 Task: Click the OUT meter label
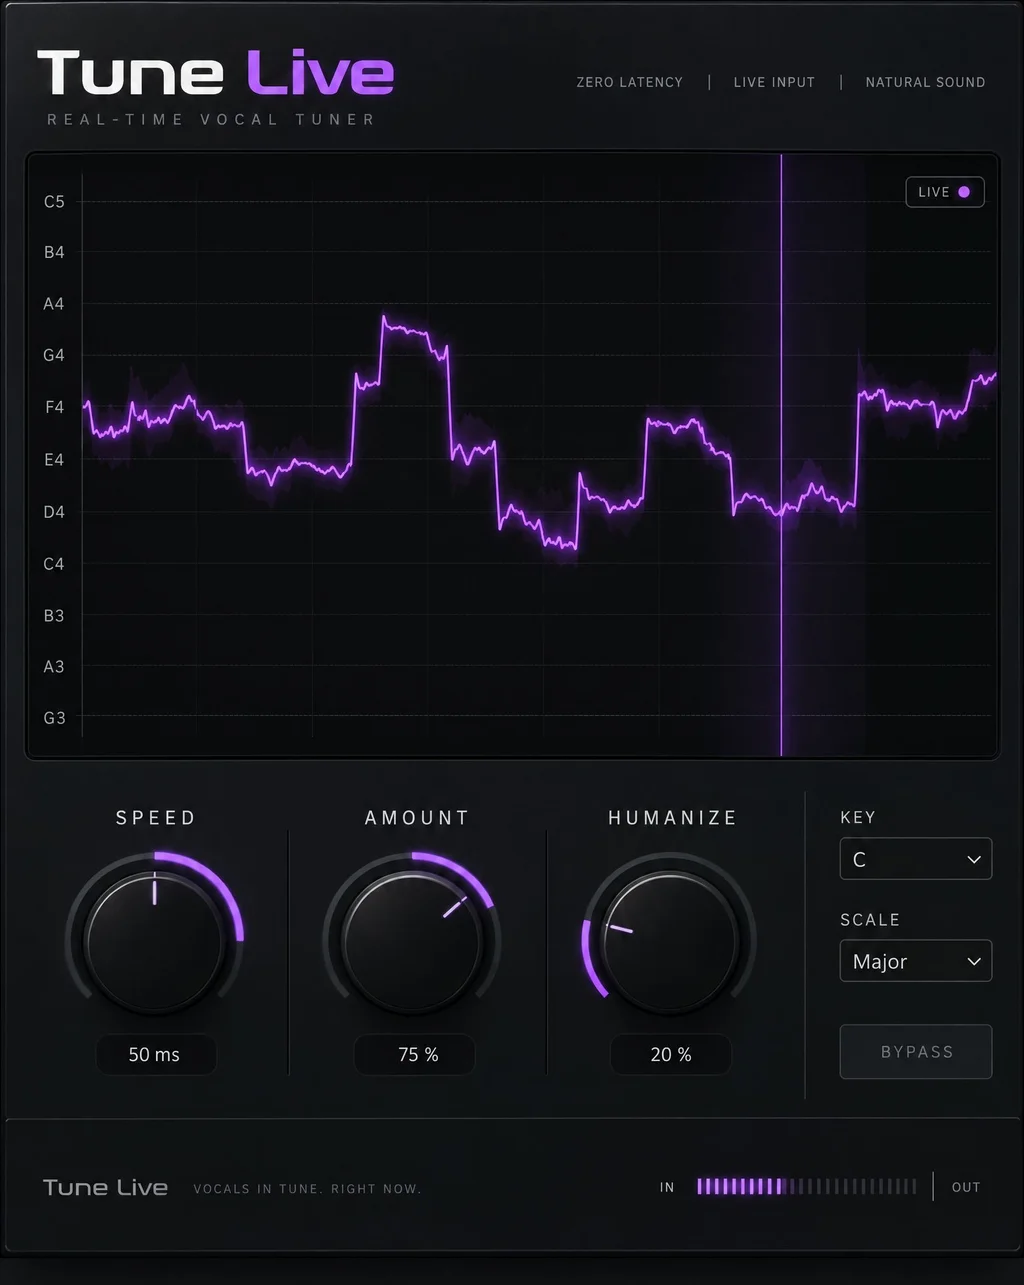click(966, 1188)
